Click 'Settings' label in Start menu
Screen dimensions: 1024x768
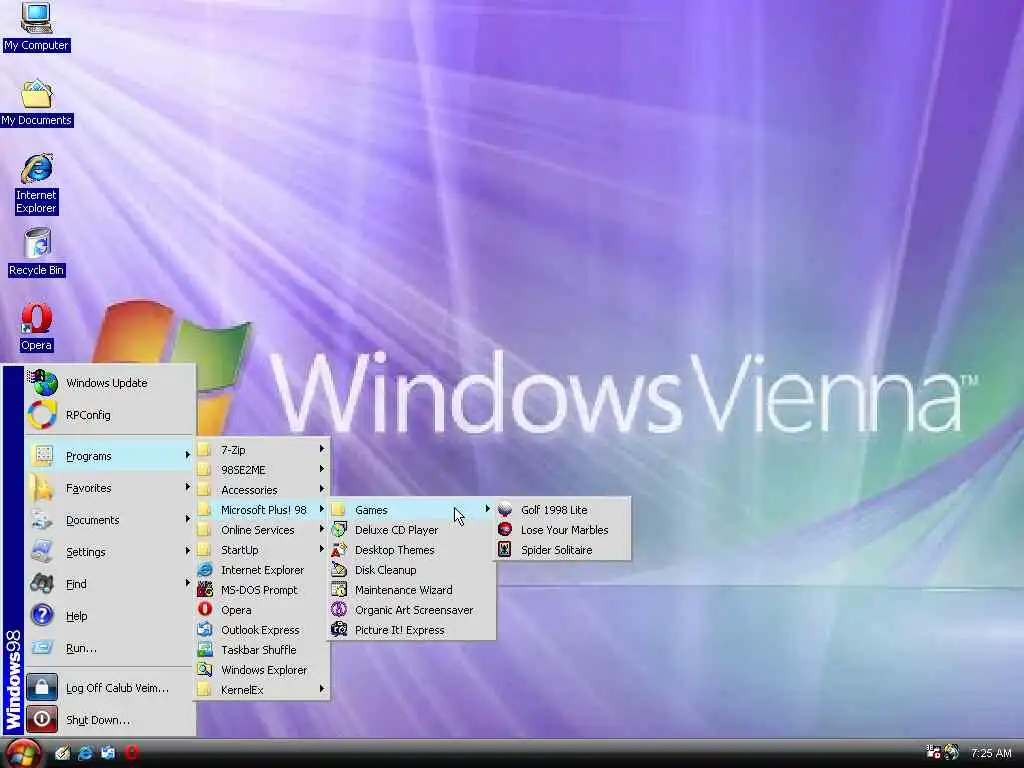click(86, 552)
